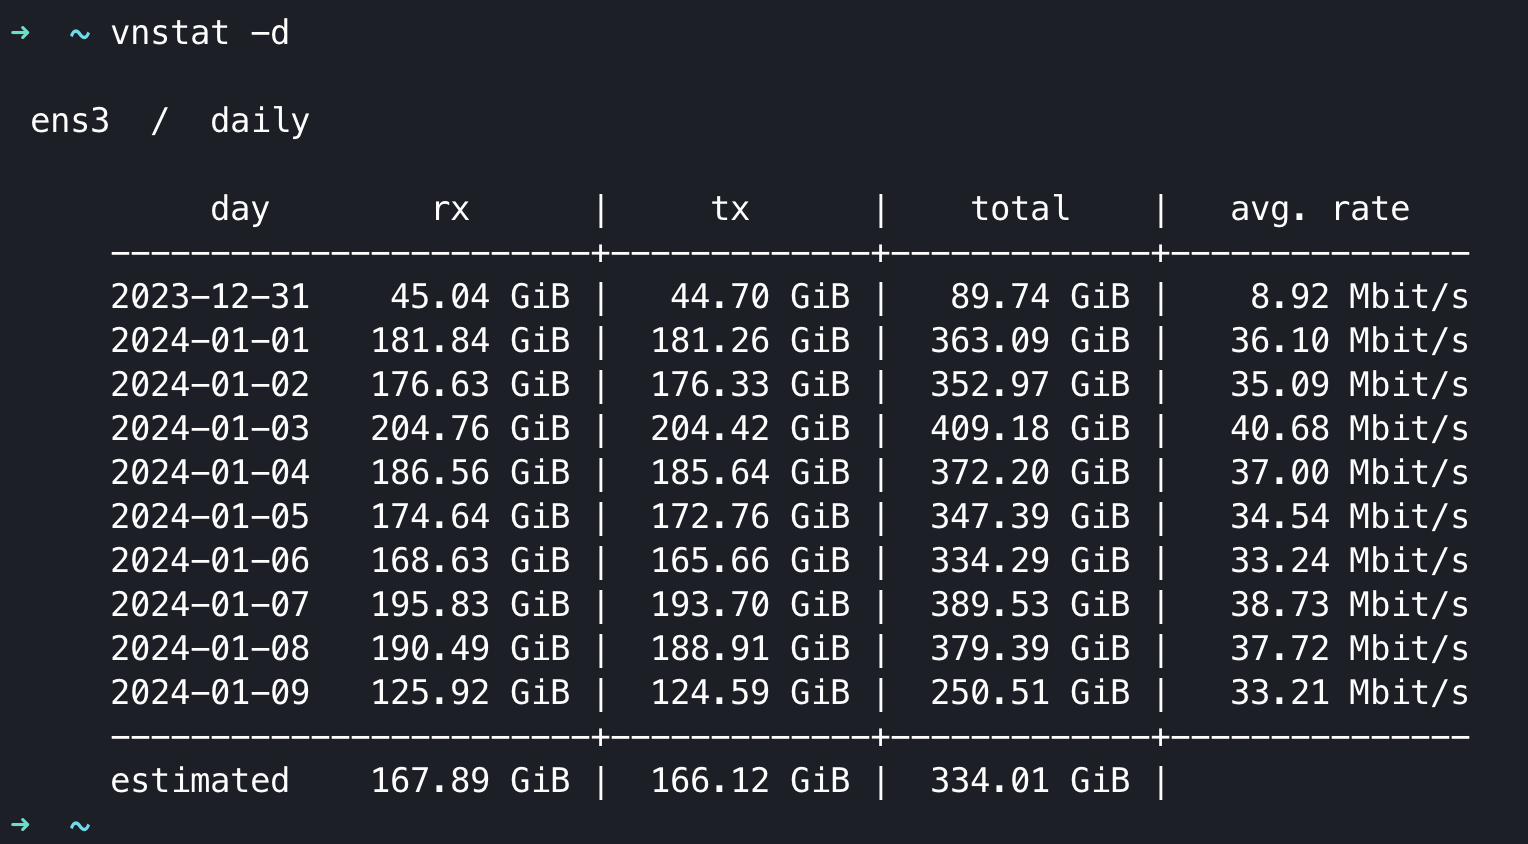Click the estimated row label

(x=200, y=781)
